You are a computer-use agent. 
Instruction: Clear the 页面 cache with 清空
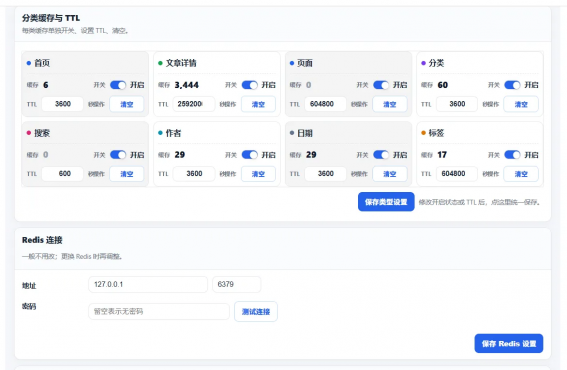point(389,104)
